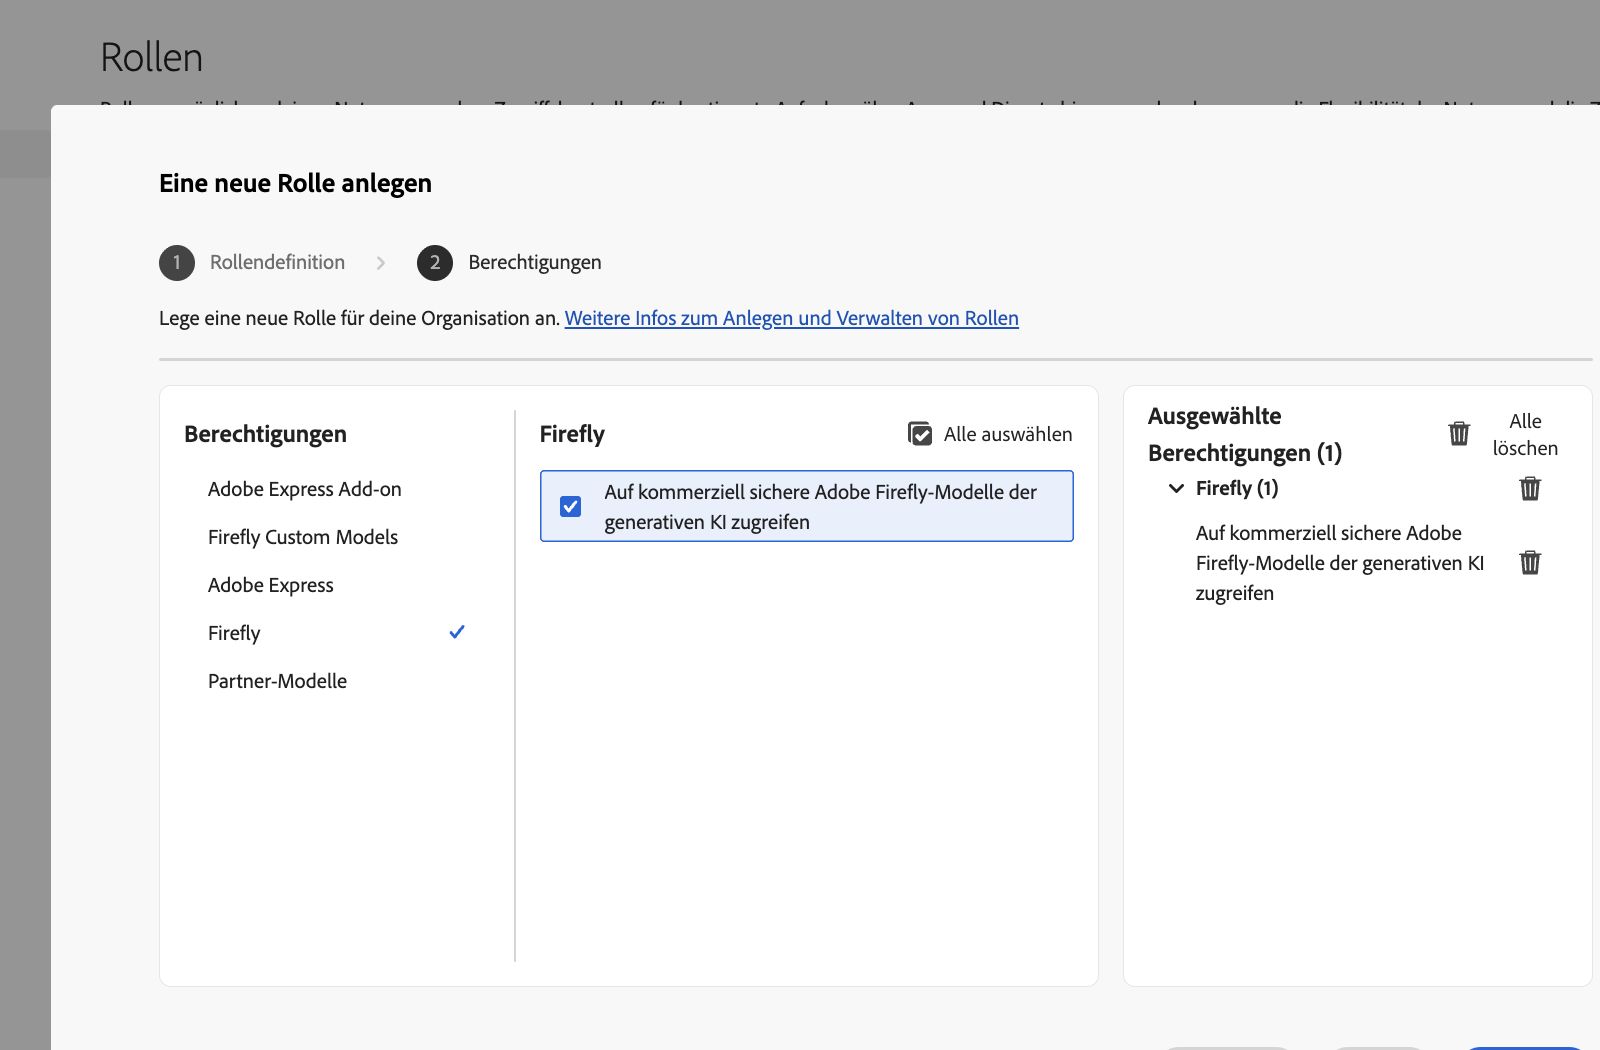The image size is (1600, 1050).
Task: Click the trash icon next to Alle löschen
Action: (x=1459, y=434)
